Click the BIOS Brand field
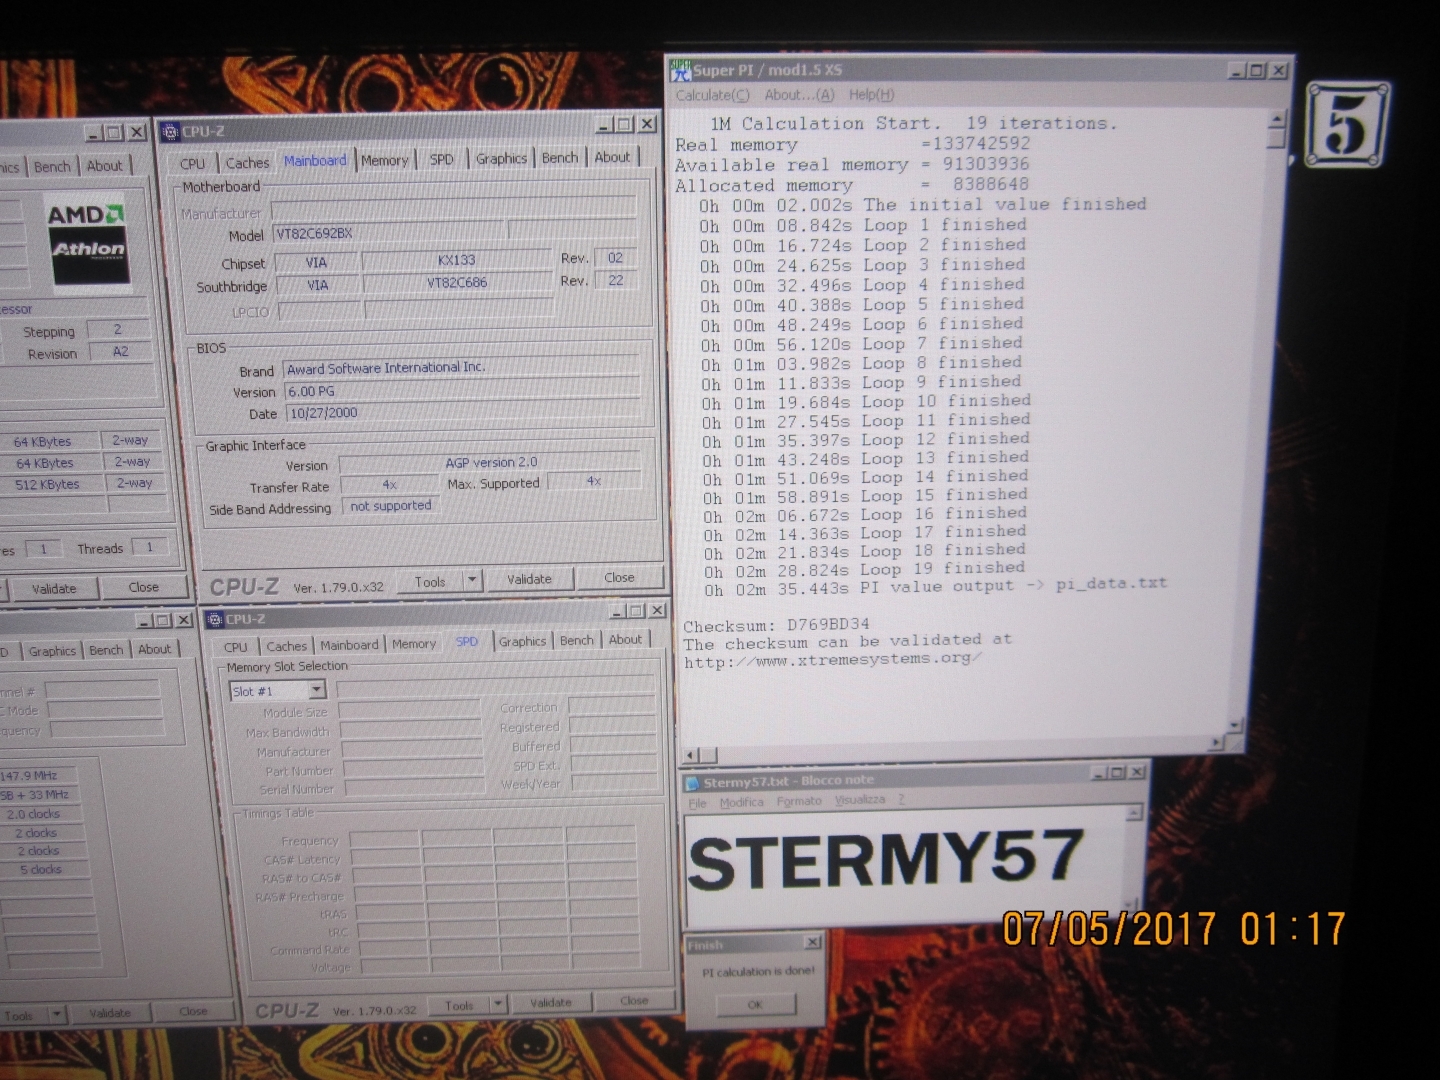The image size is (1440, 1080). tap(461, 369)
